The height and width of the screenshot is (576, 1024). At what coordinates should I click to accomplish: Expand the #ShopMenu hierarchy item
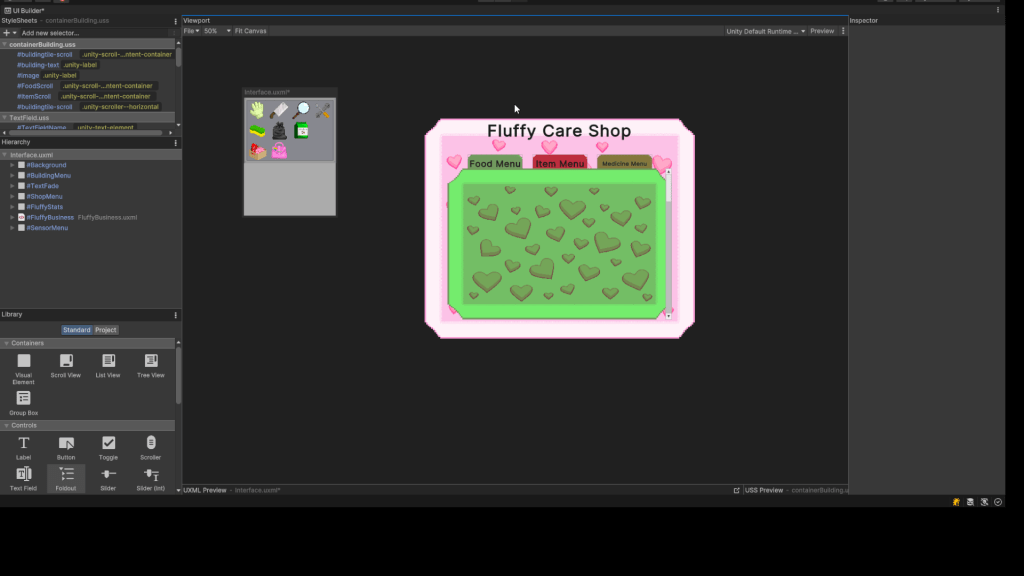click(12, 196)
